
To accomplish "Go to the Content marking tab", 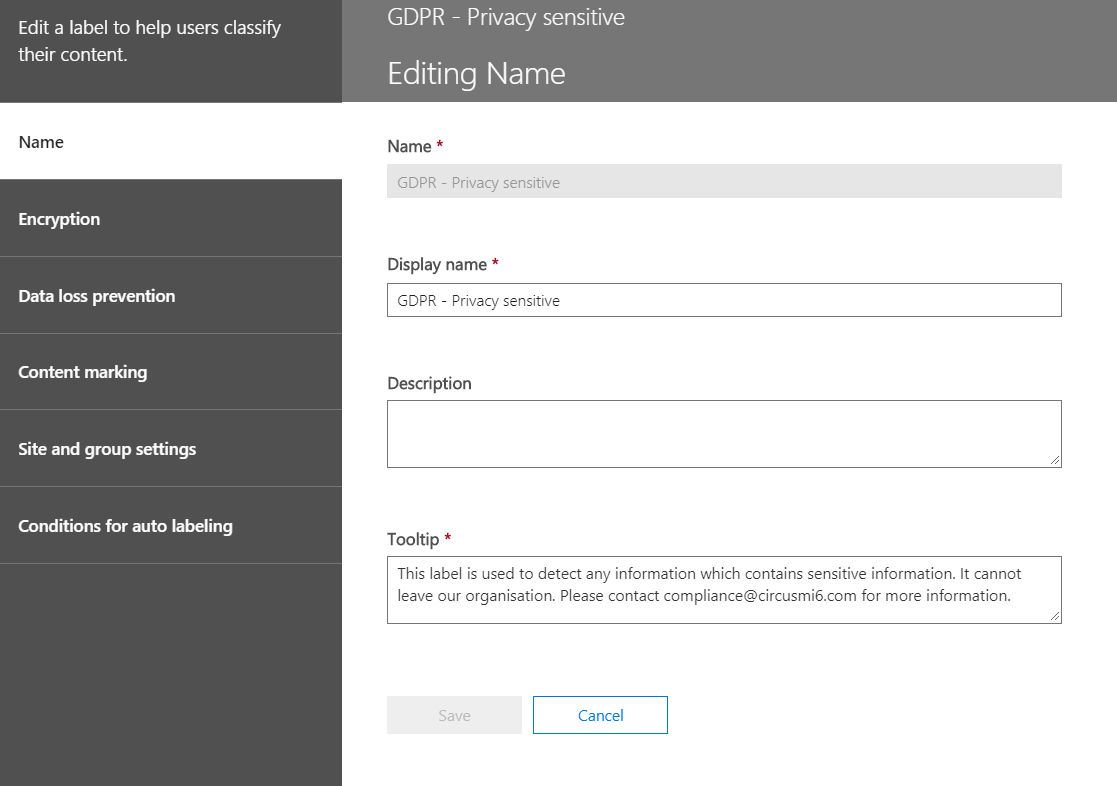I will [x=83, y=372].
